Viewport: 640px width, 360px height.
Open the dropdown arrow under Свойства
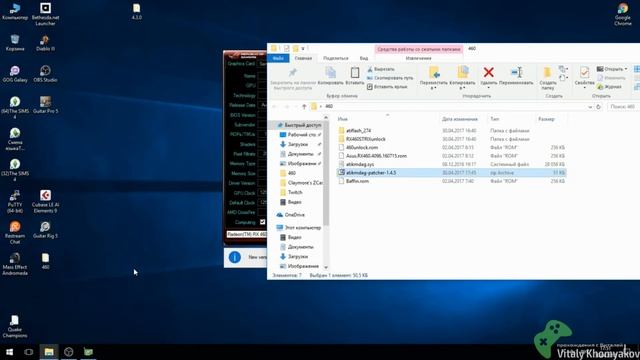point(584,88)
